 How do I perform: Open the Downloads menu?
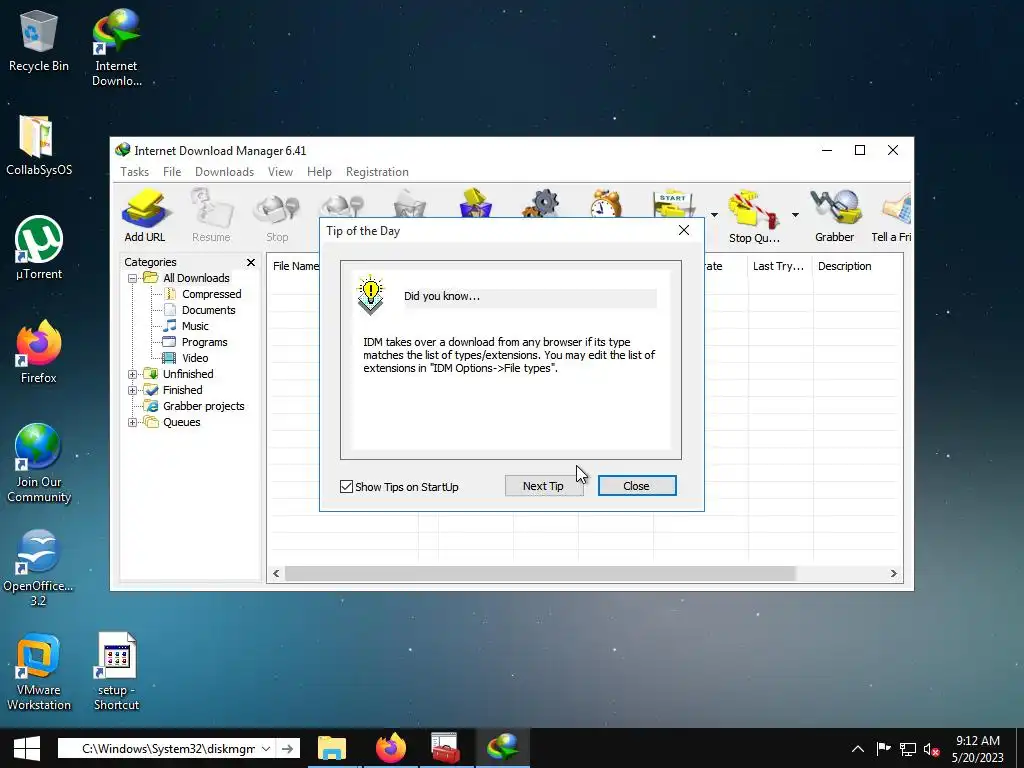tap(225, 172)
